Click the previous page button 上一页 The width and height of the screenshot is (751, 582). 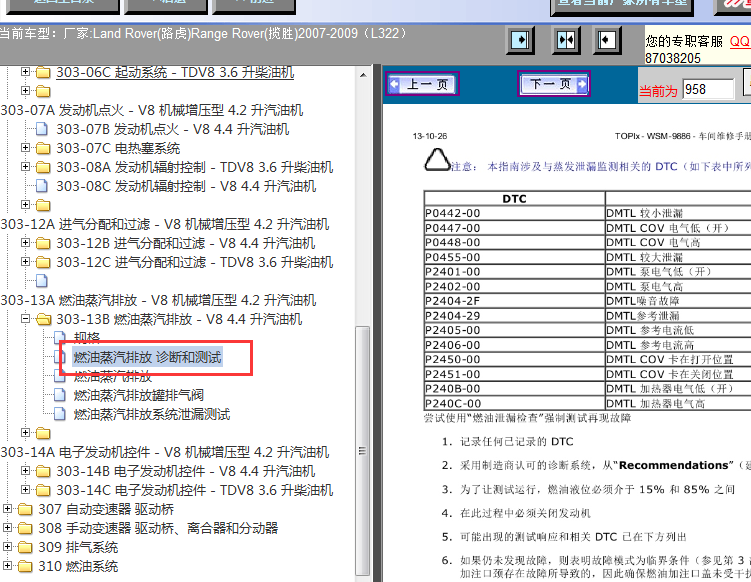click(422, 84)
